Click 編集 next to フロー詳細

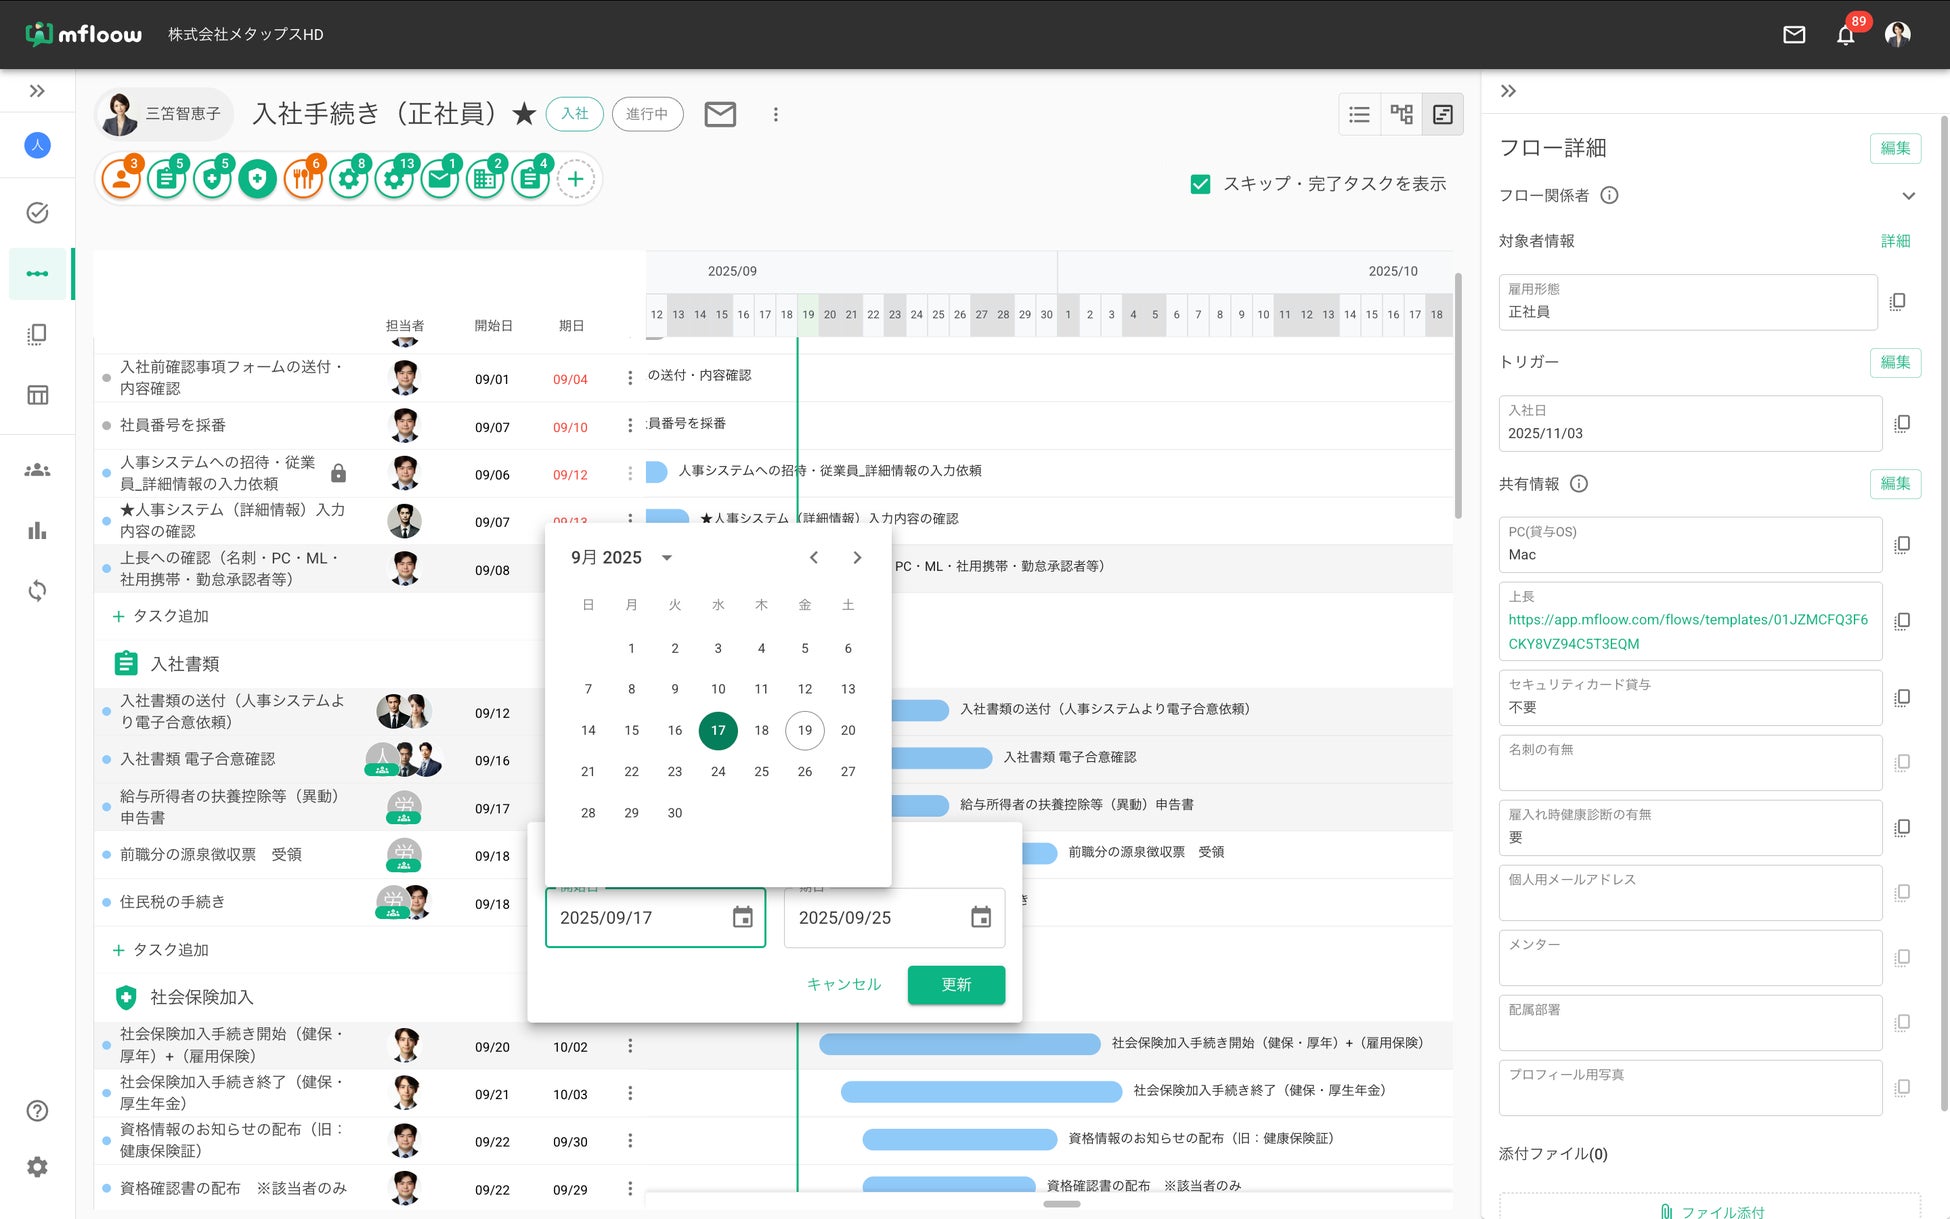tap(1895, 148)
